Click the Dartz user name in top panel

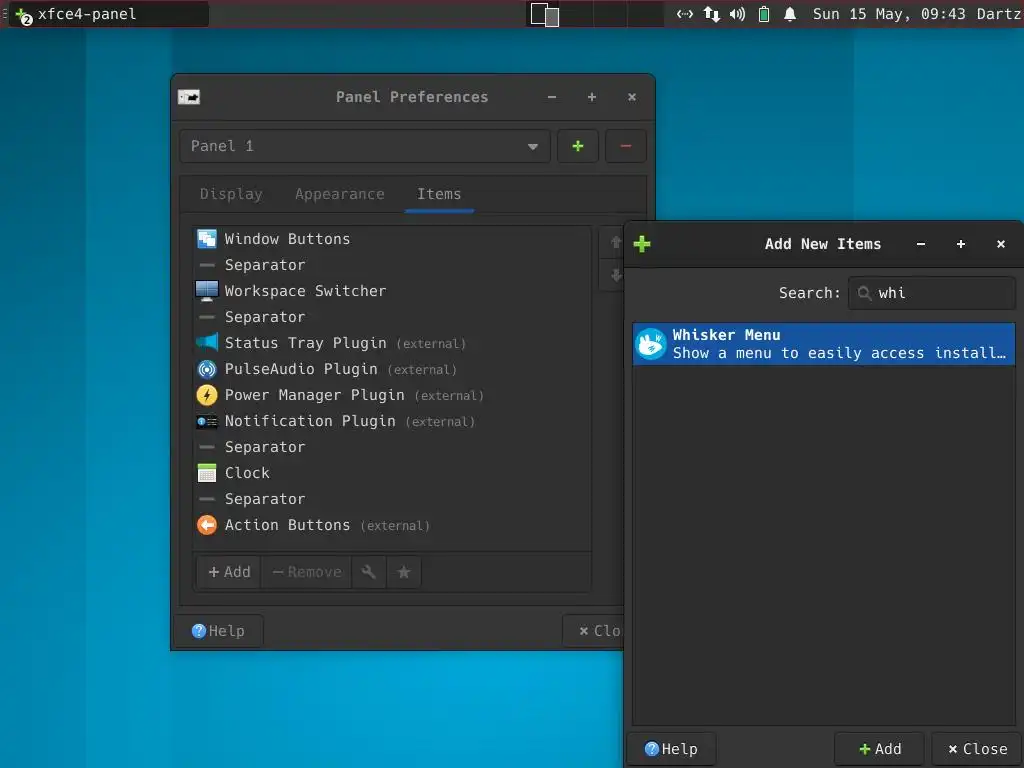pos(999,14)
